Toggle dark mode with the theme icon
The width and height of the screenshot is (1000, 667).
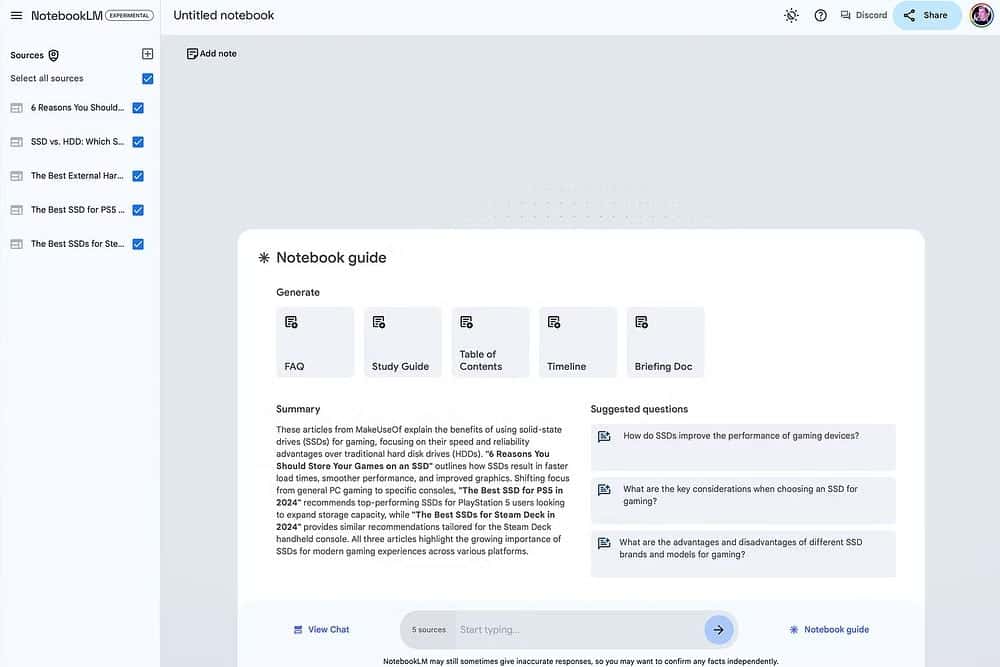coord(790,14)
